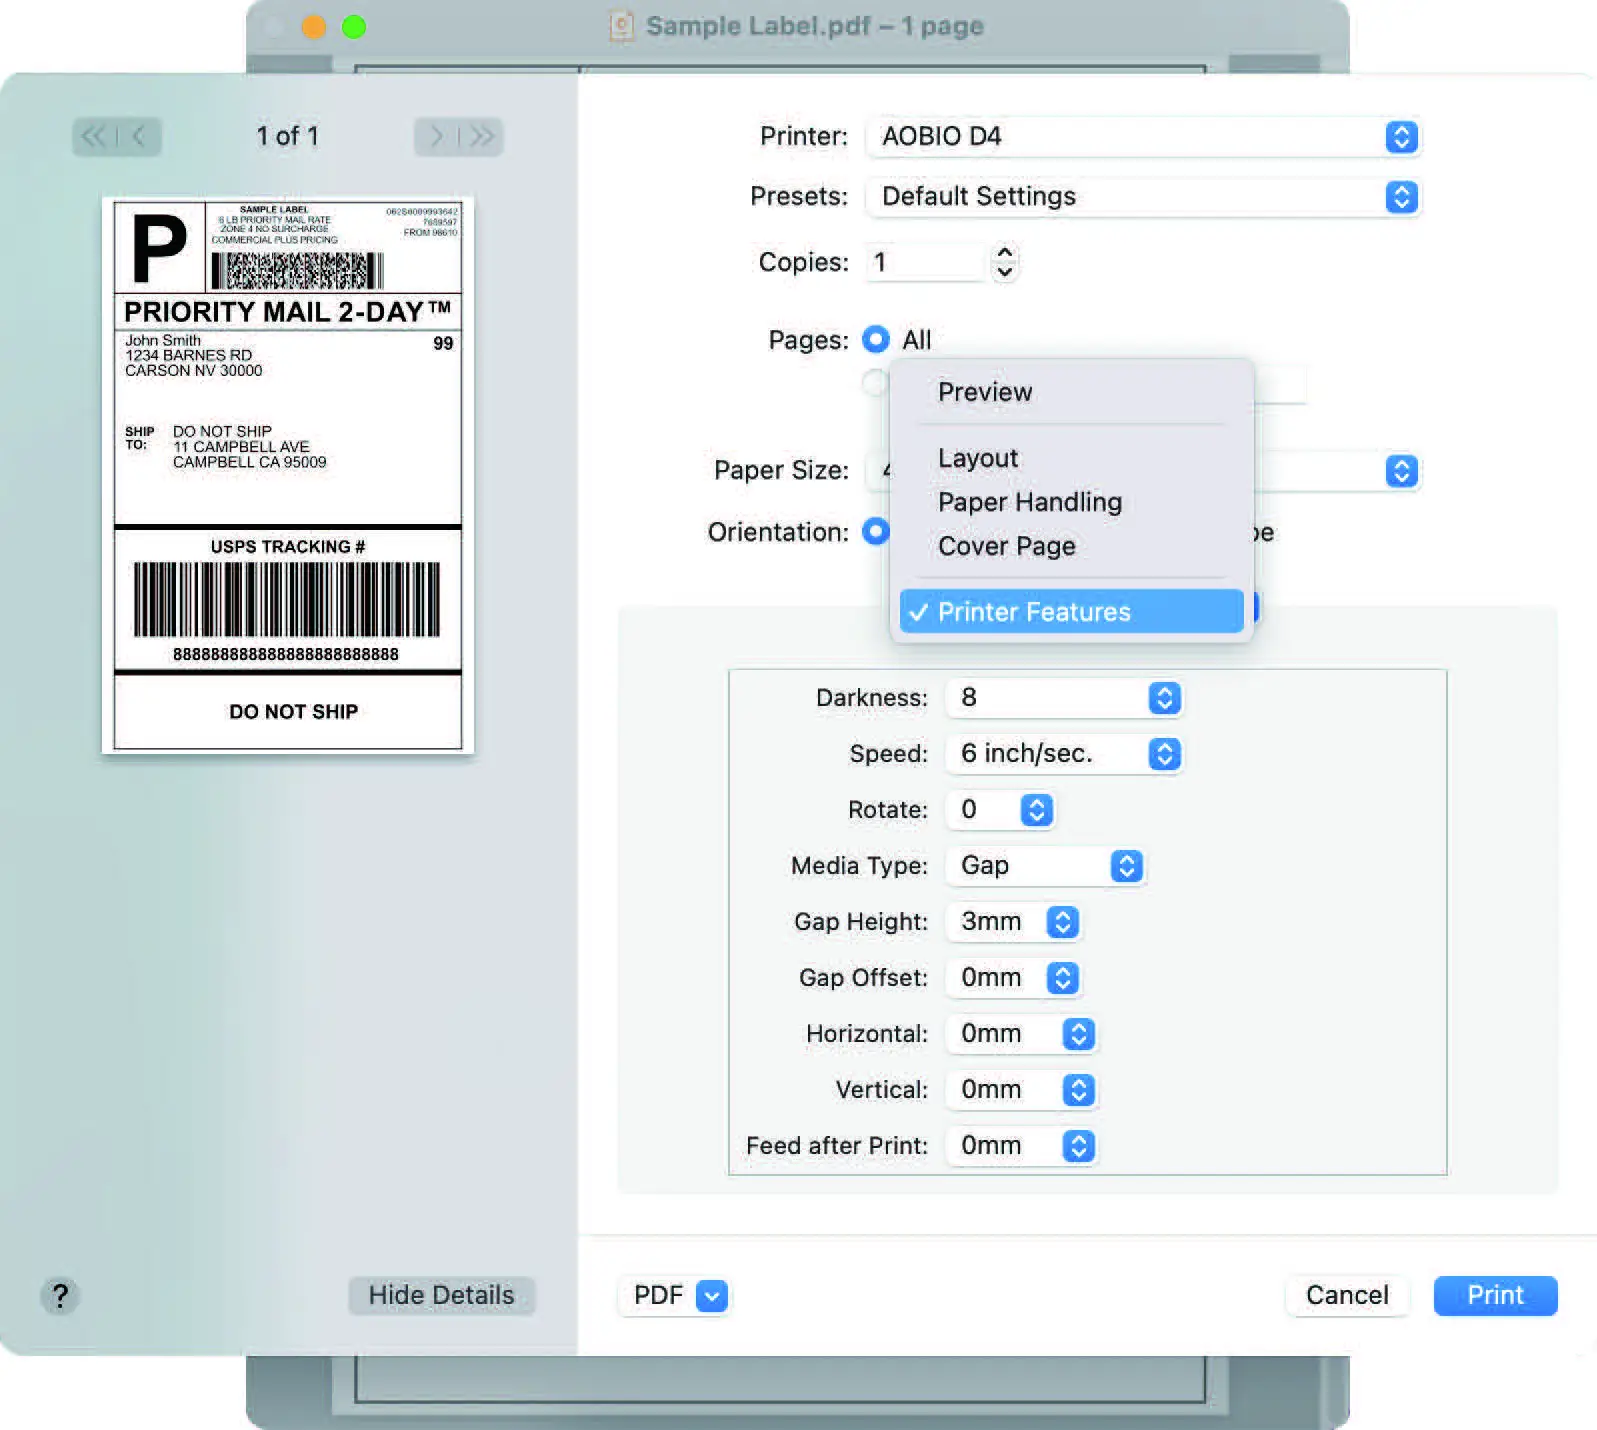
Task: Click the Cancel button
Action: coord(1347,1296)
